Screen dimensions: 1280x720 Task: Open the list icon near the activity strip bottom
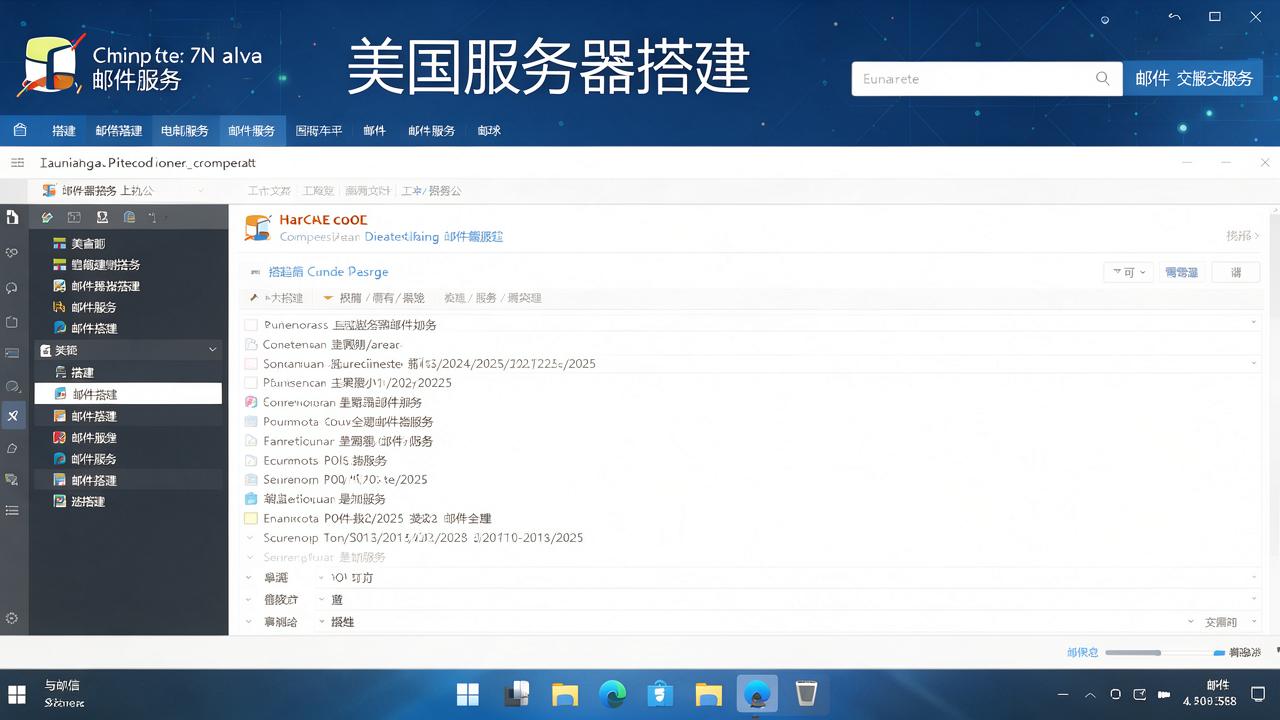[12, 511]
